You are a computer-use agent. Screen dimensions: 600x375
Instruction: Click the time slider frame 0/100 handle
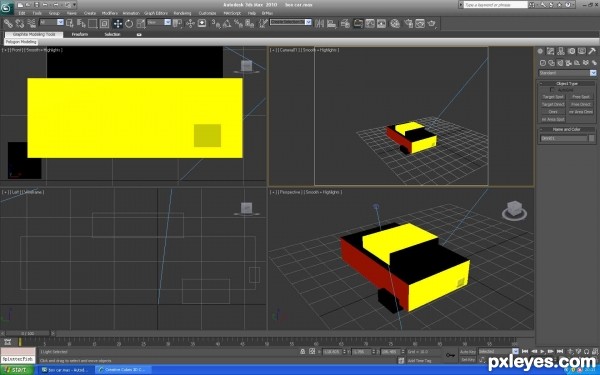pos(28,334)
